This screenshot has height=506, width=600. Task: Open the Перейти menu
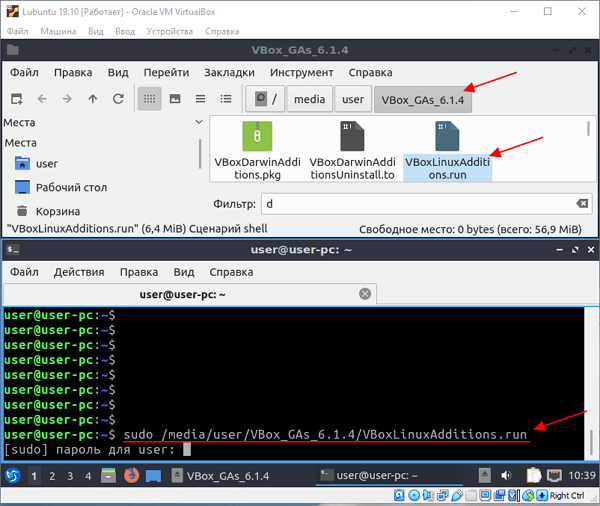166,72
